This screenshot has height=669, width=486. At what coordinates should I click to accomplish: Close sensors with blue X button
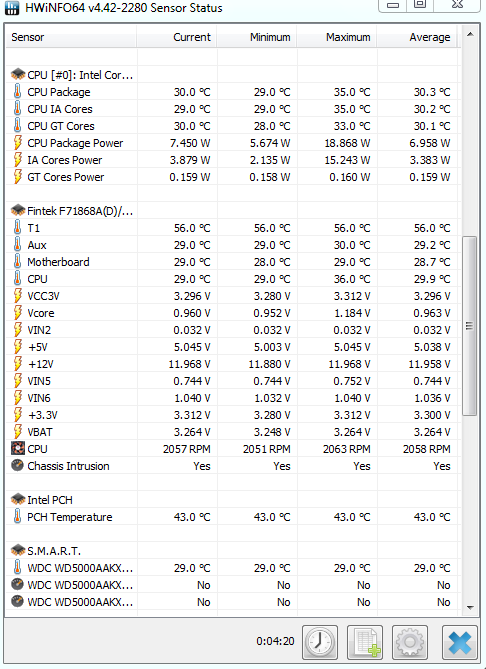460,642
